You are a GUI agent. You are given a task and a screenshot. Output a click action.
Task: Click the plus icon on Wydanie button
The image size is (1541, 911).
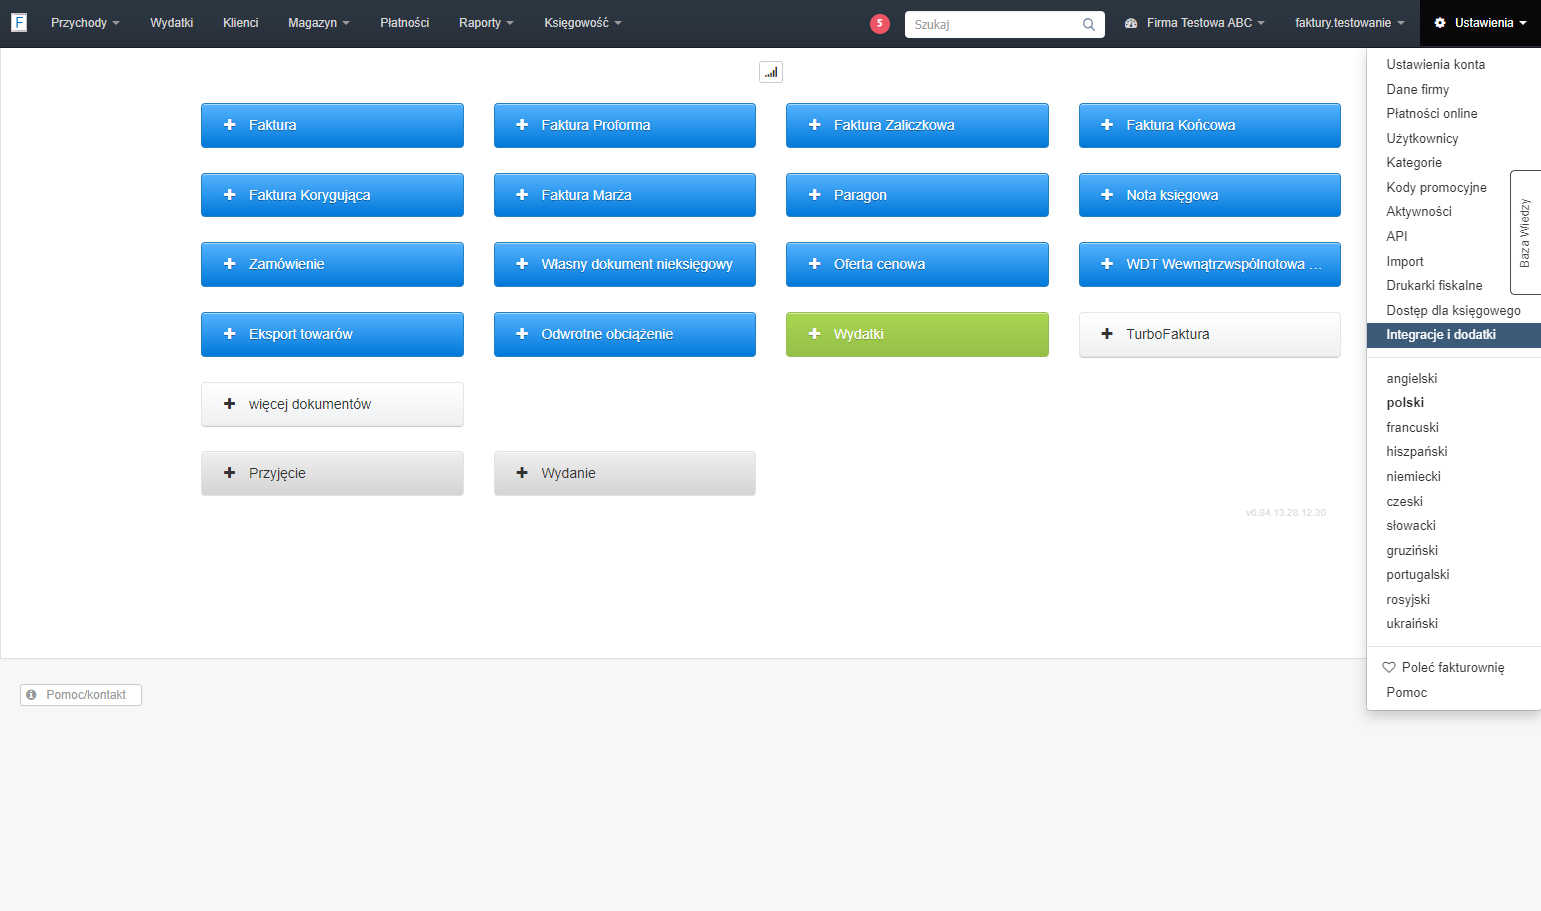tap(522, 473)
